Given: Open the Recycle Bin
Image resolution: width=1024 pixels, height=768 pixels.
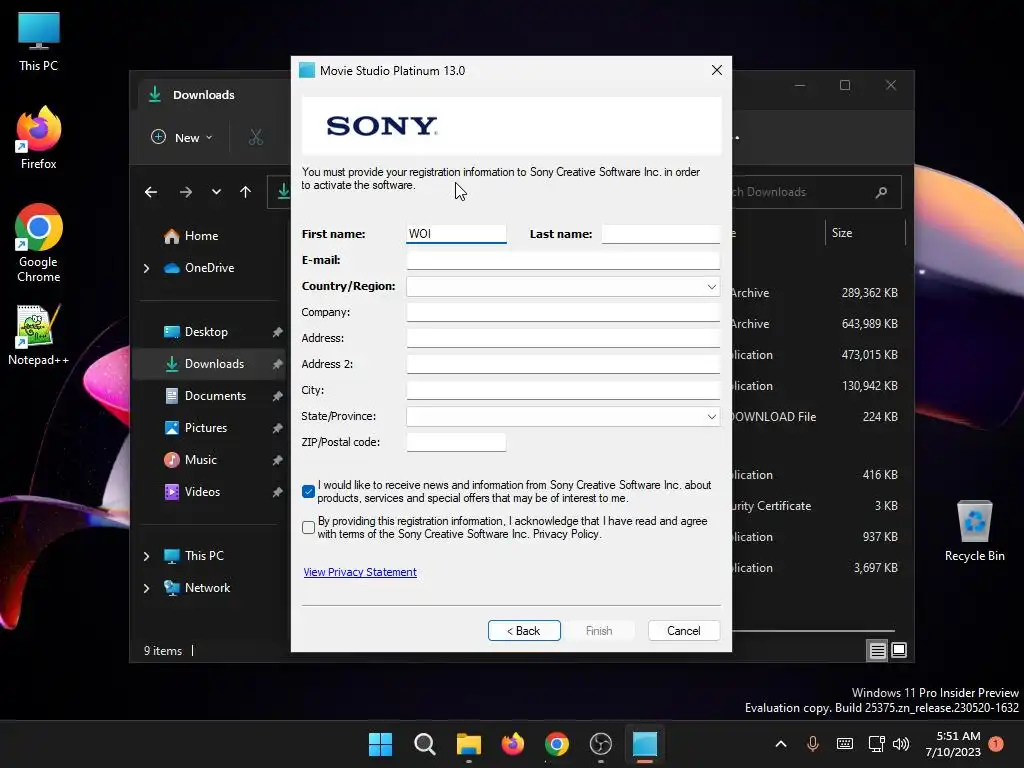Looking at the screenshot, I should tap(974, 531).
